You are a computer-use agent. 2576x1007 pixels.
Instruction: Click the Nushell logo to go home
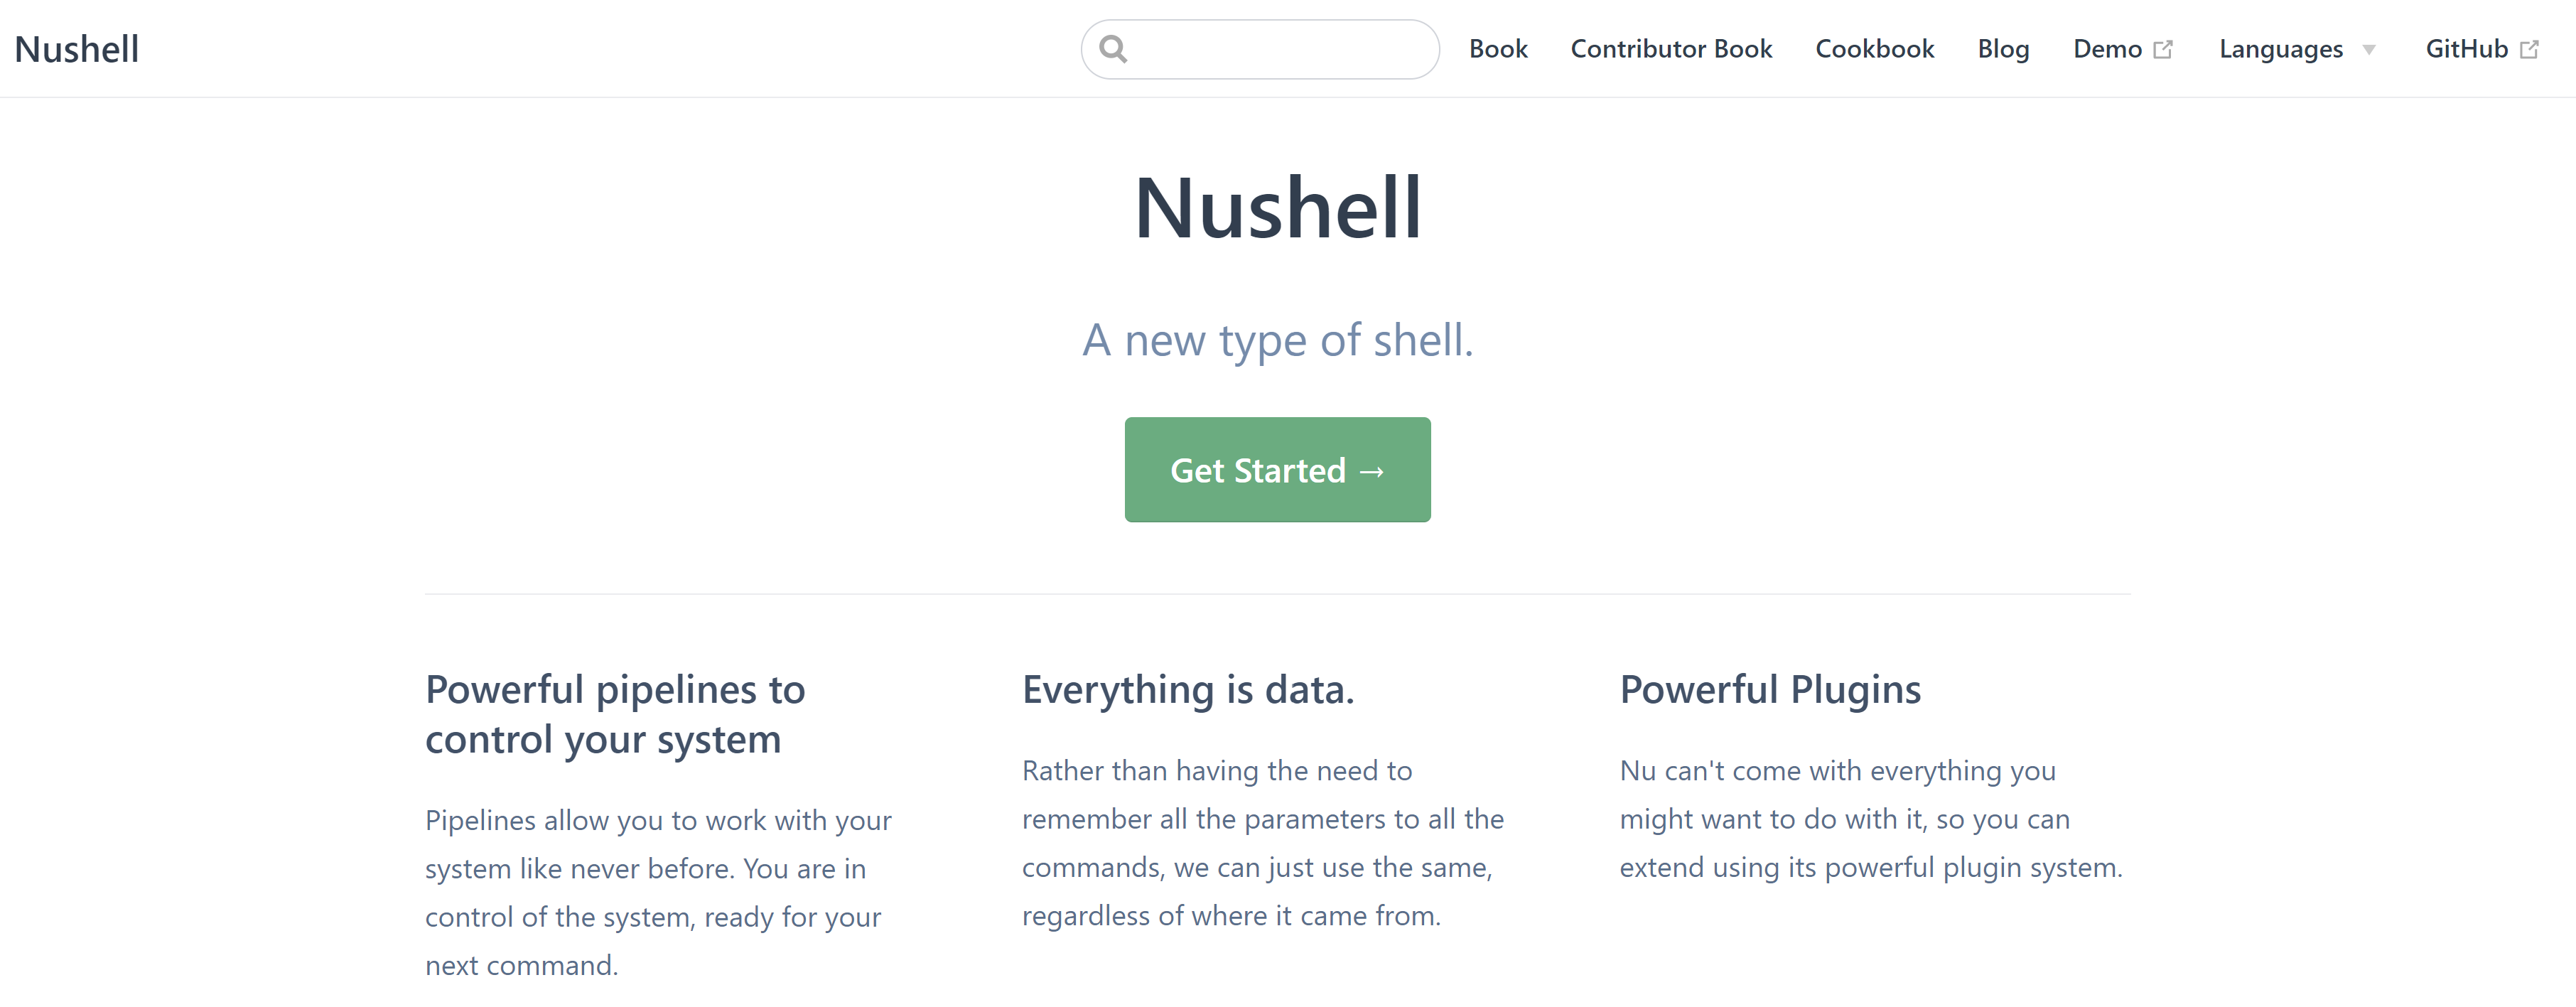click(77, 48)
